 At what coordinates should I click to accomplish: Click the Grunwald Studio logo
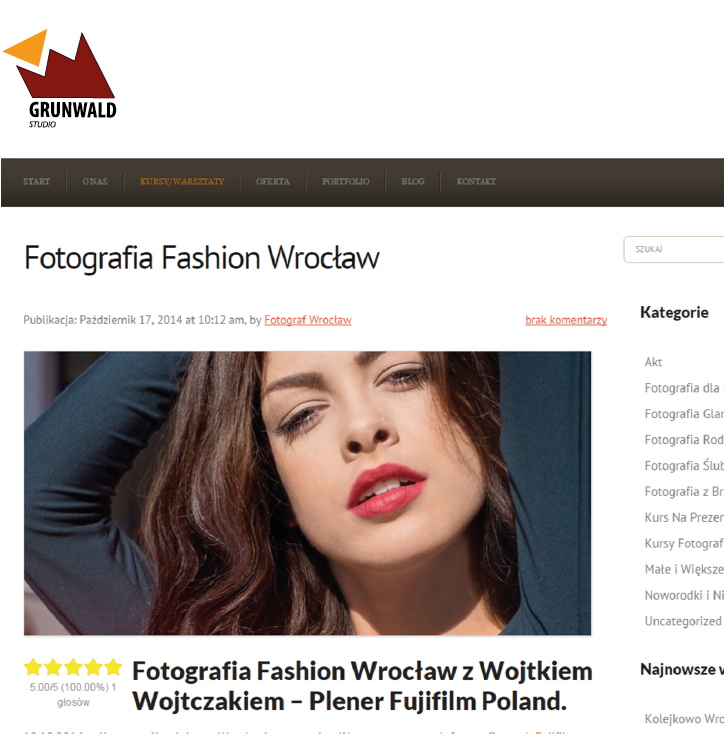coord(59,79)
